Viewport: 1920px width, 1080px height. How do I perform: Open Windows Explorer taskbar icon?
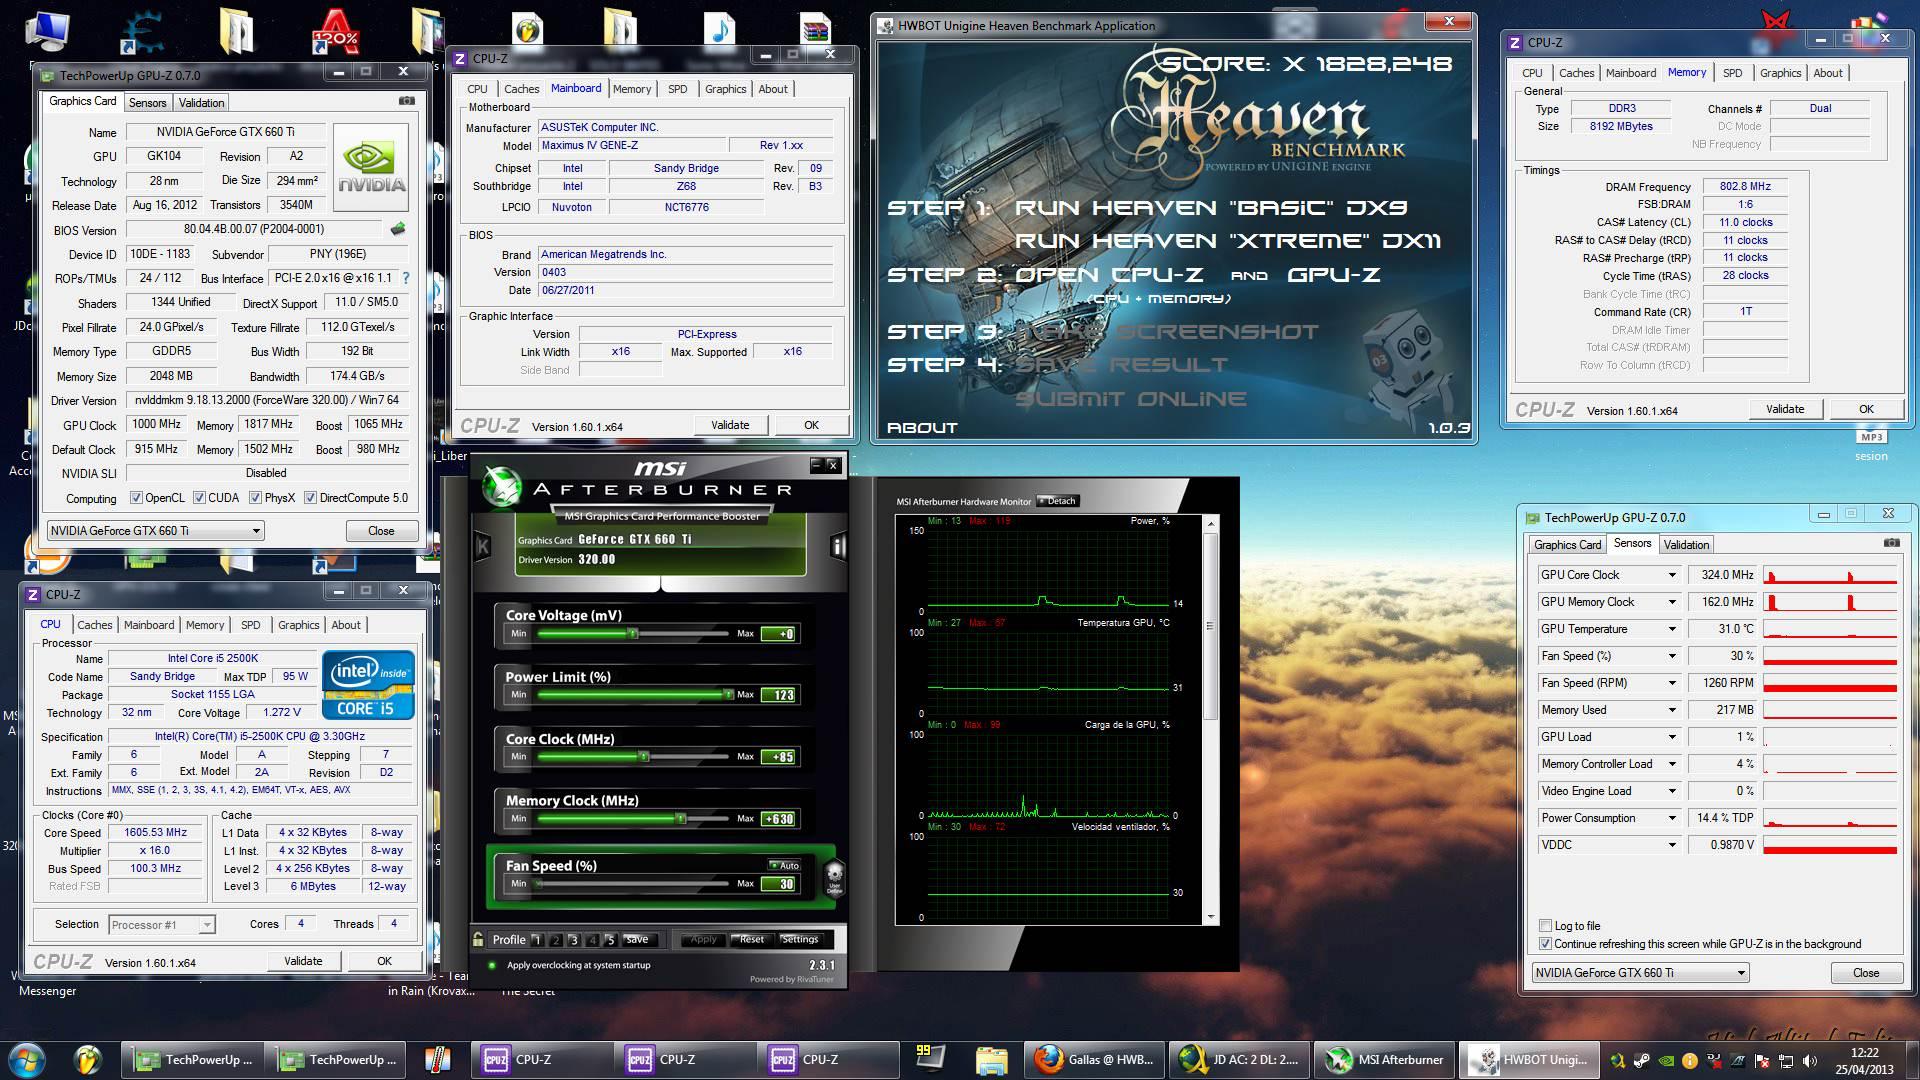991,1060
